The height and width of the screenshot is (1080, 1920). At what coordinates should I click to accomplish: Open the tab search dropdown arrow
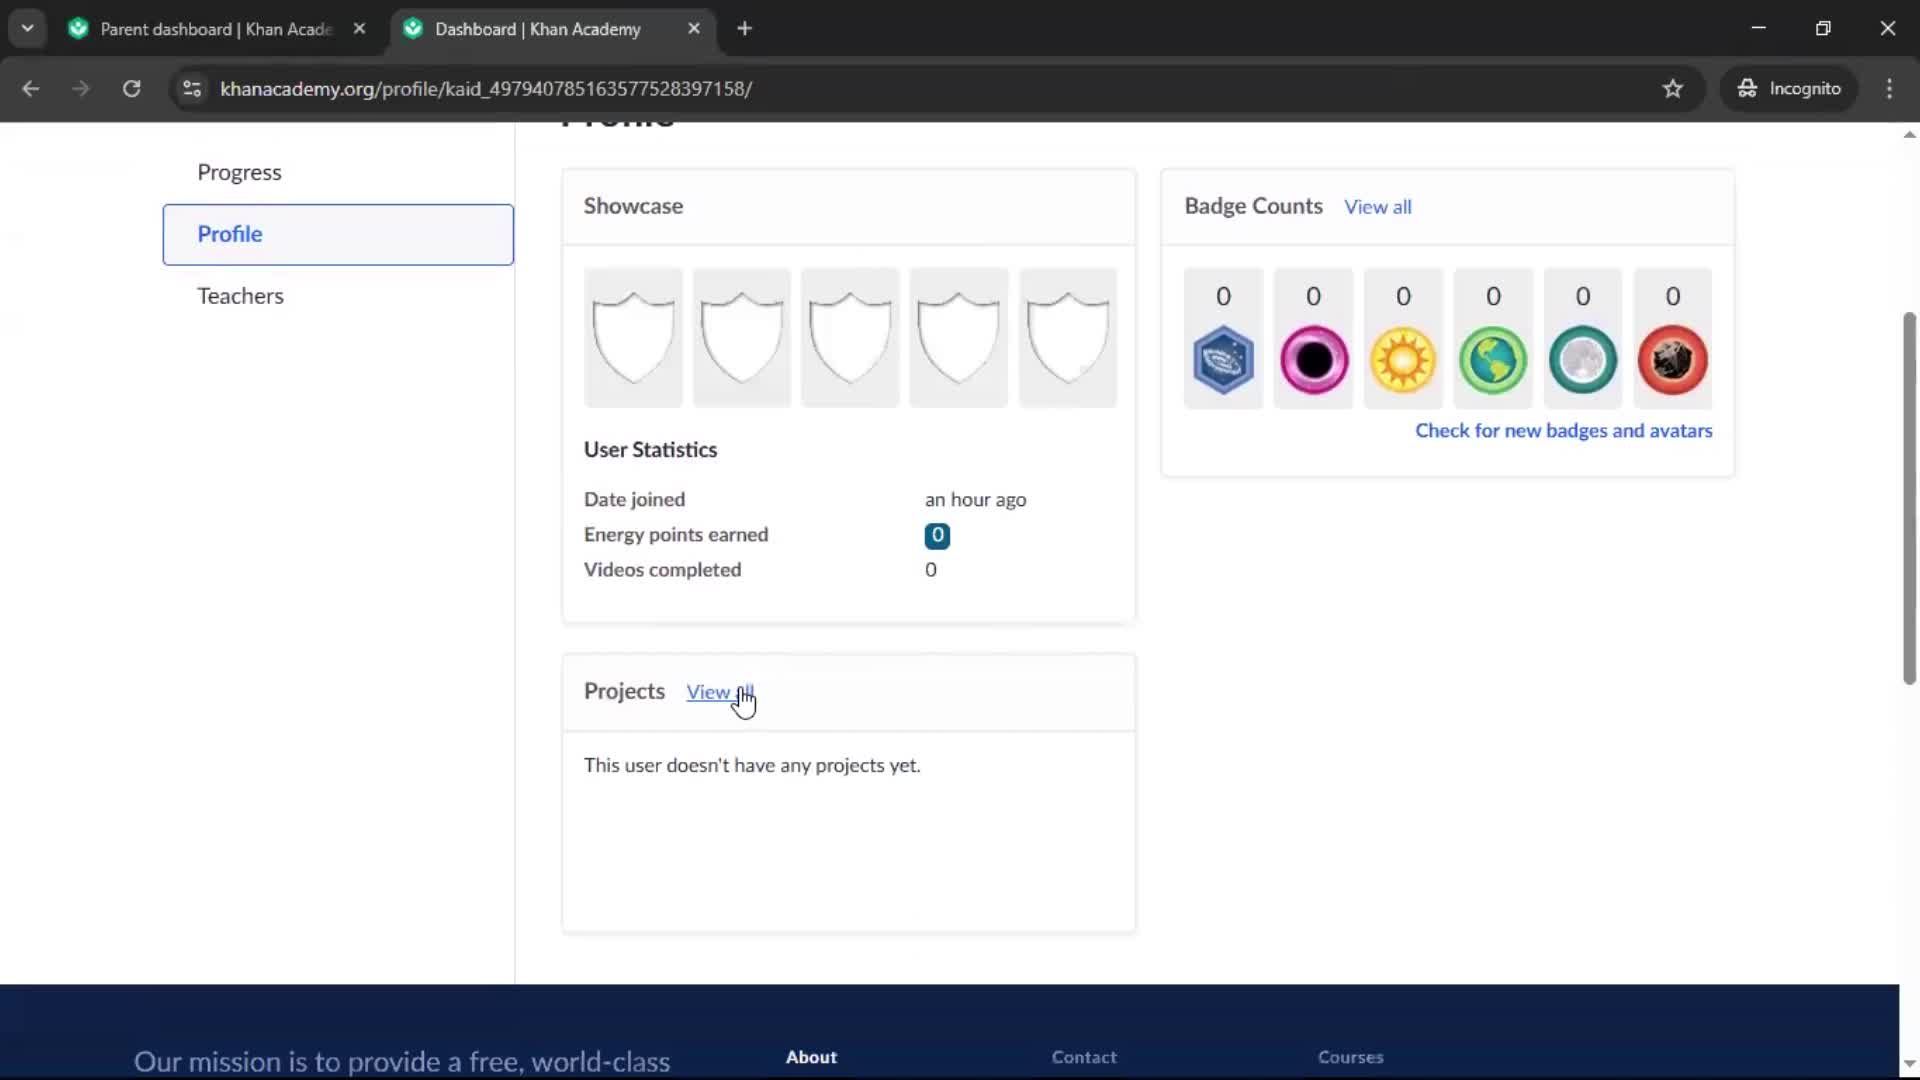click(27, 29)
